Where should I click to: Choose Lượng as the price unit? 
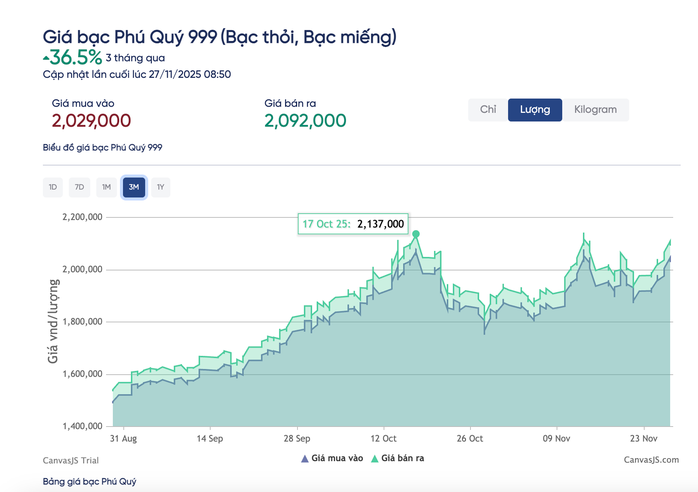point(535,109)
